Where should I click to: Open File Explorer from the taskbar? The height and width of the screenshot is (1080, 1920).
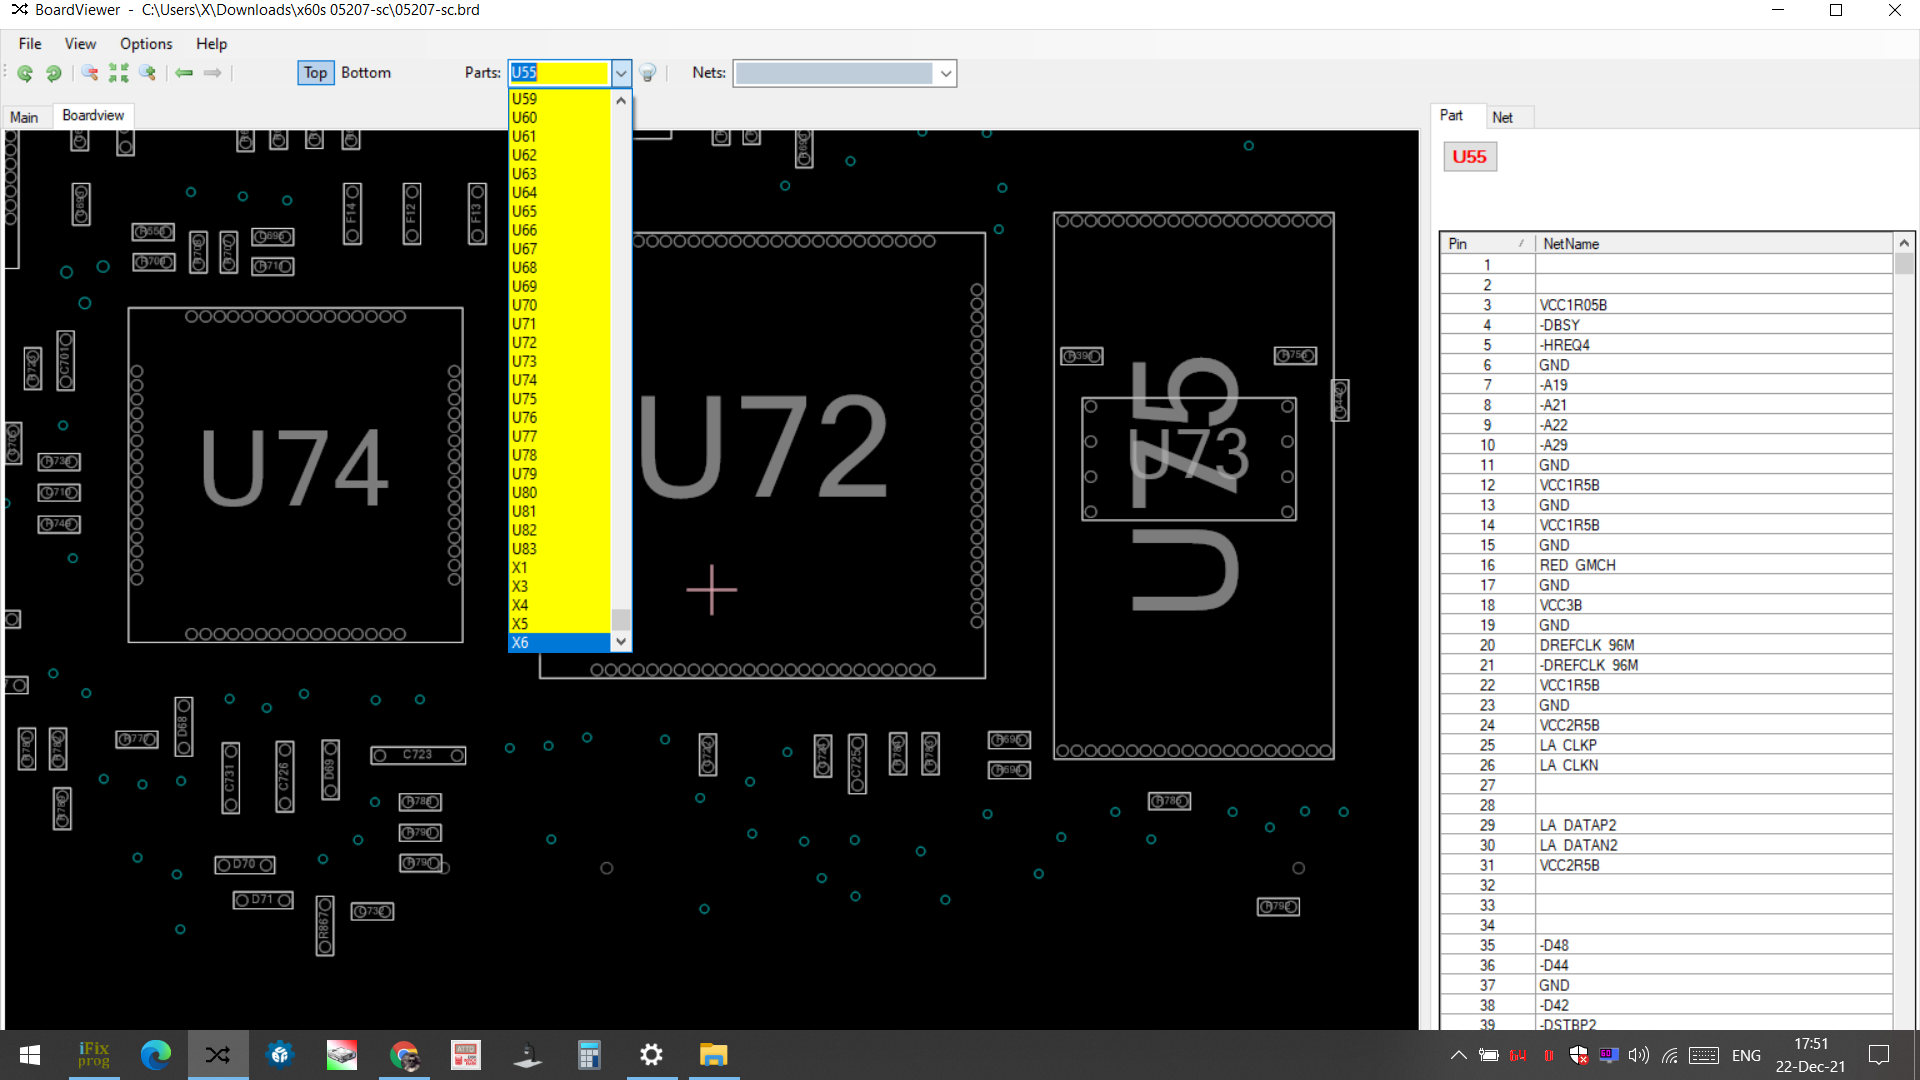tap(713, 1055)
